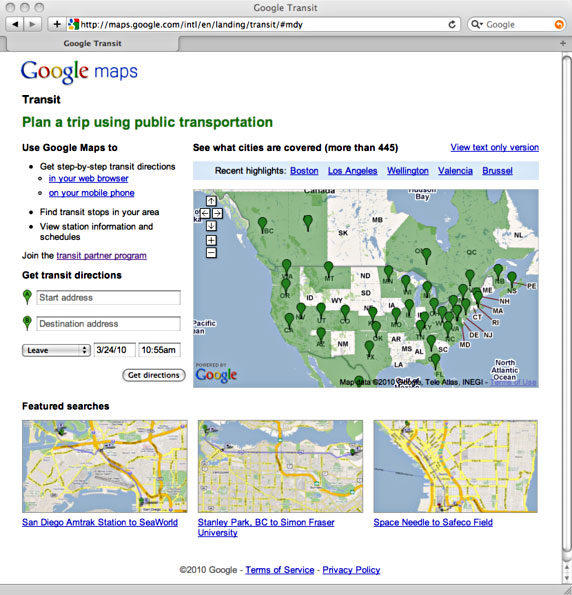Click the map's Terms of Use link
Viewport: 572px width, 595px height.
[x=513, y=382]
